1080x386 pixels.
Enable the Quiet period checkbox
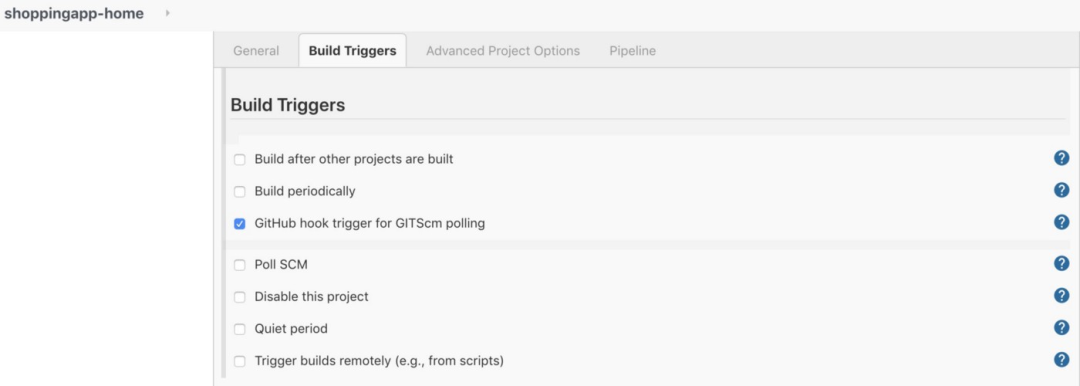240,329
